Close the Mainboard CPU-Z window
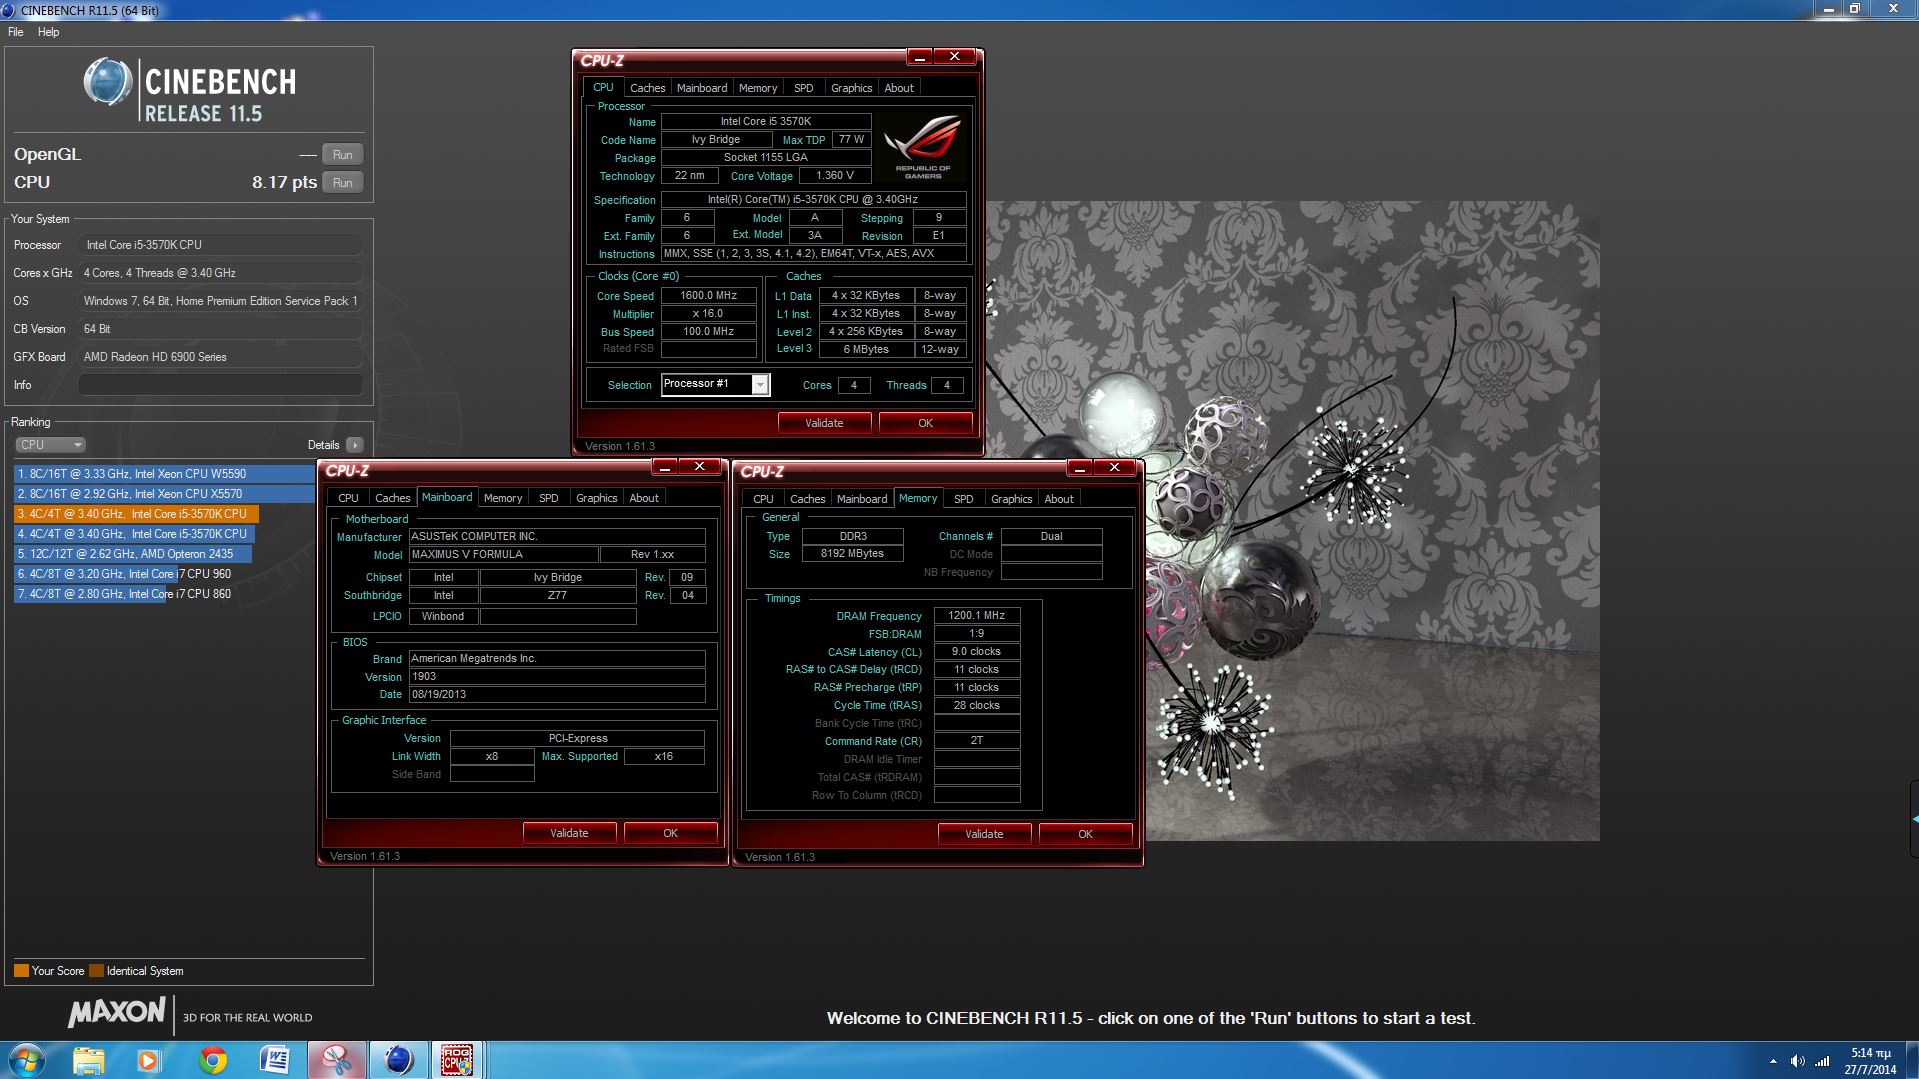This screenshot has width=1919, height=1079. [x=699, y=467]
